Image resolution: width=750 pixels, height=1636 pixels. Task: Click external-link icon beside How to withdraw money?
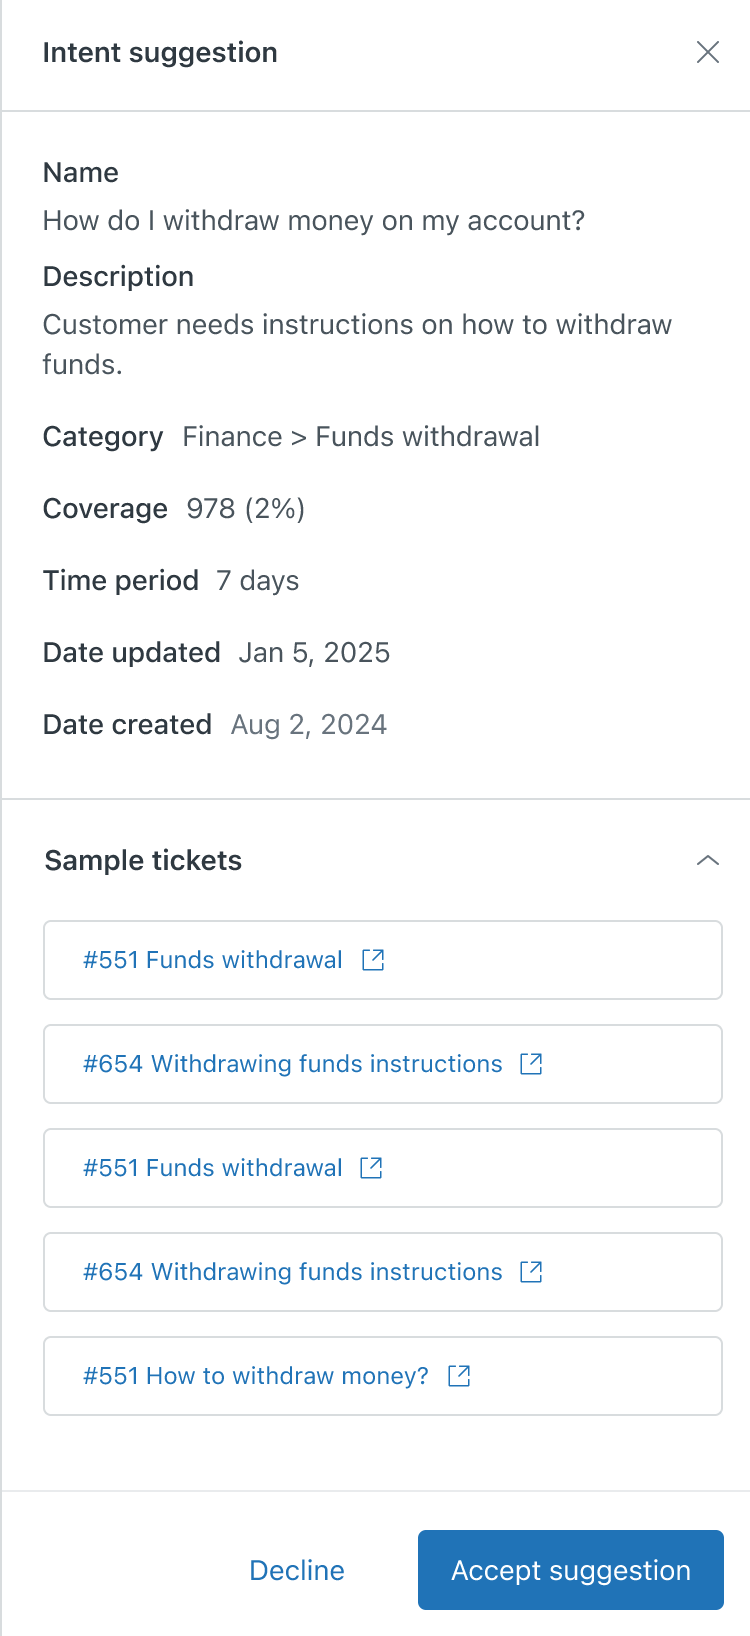pos(459,1376)
